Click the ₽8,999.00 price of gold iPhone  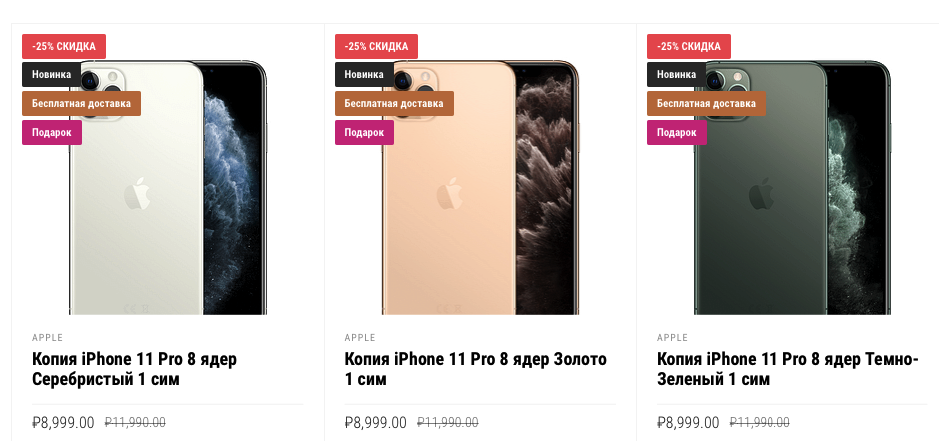click(x=375, y=423)
